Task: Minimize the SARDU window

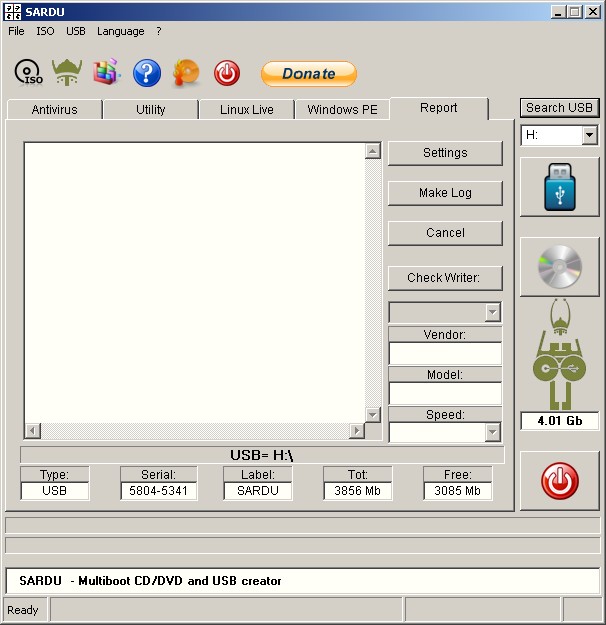Action: 558,12
